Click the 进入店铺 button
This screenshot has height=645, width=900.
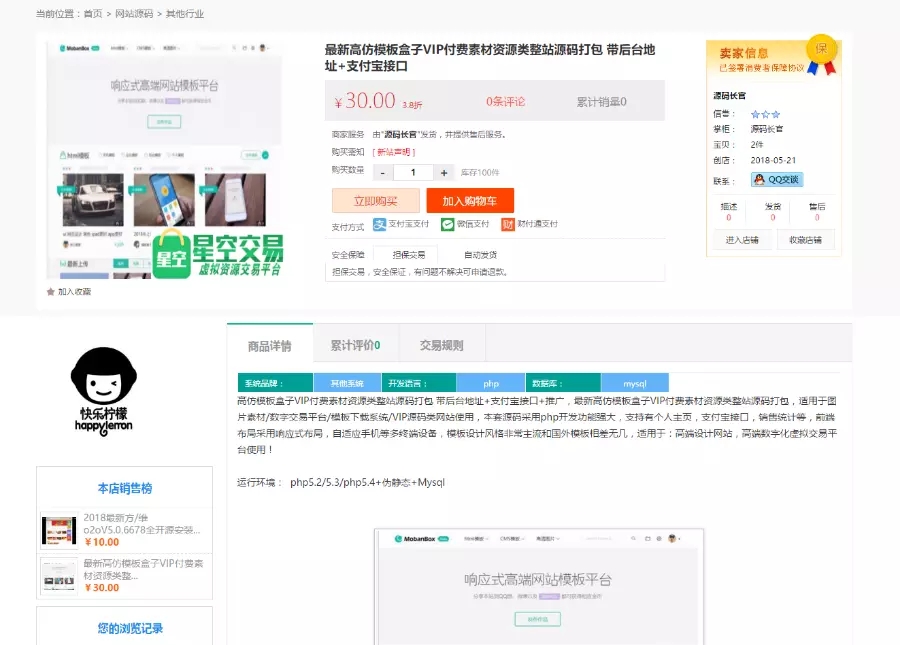741,240
